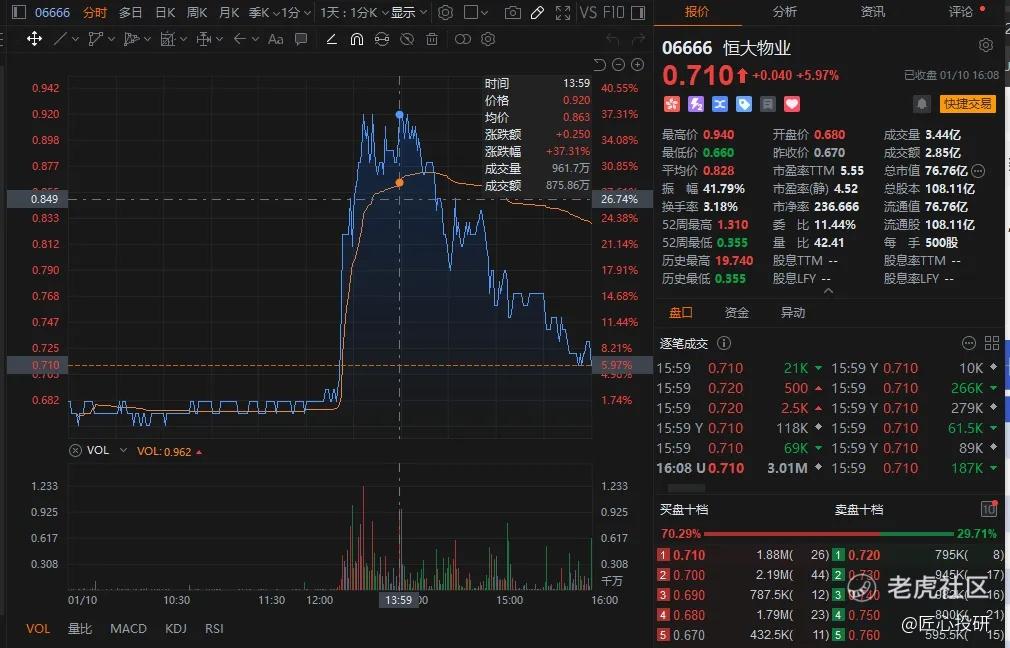Reset chart zoom with the undo arrow
This screenshot has height=648, width=1010.
click(x=600, y=64)
